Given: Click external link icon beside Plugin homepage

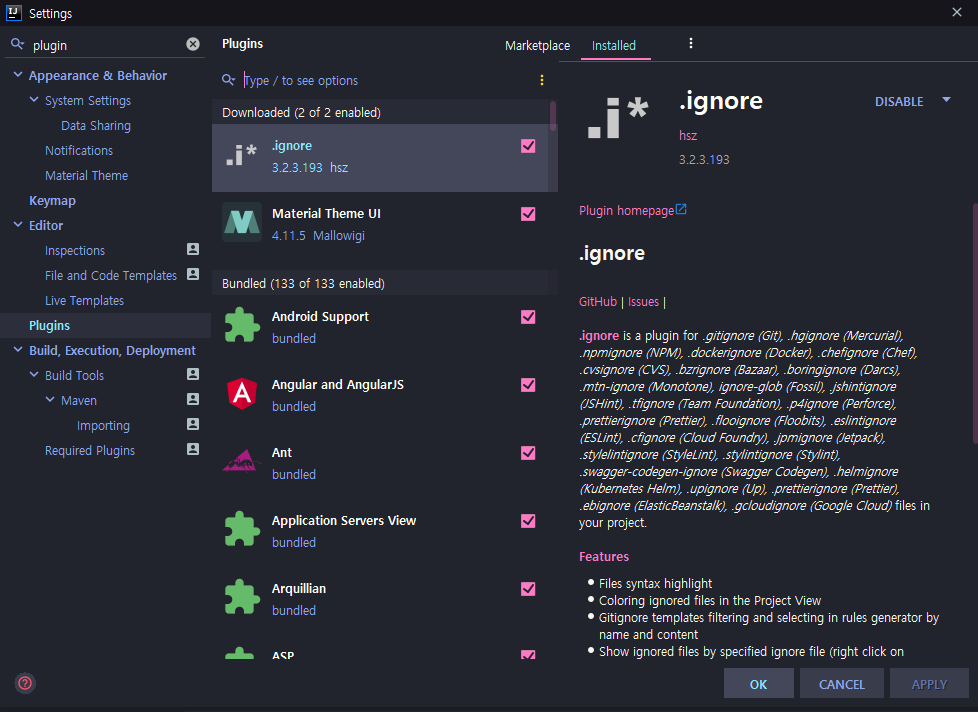Looking at the screenshot, I should [x=681, y=209].
